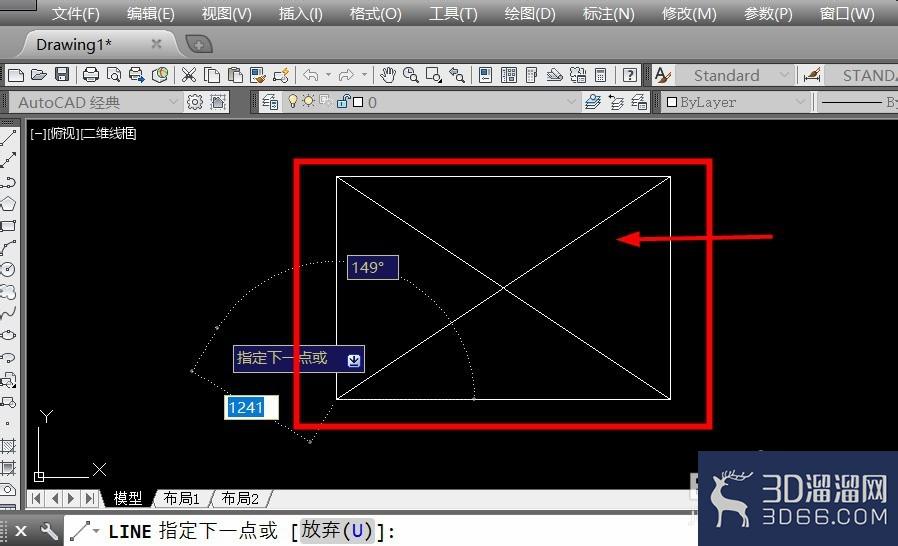Click the Help question mark icon
This screenshot has height=546, width=898.
coord(629,75)
